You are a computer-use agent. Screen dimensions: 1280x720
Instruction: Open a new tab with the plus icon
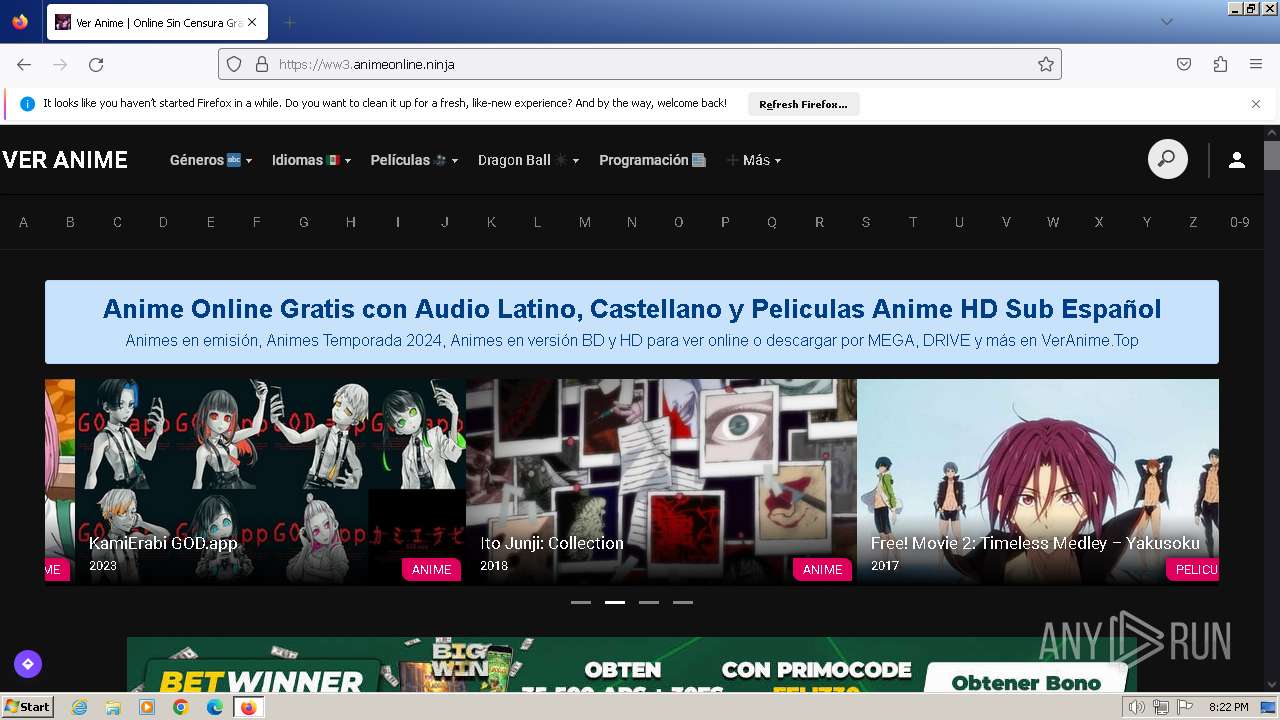click(290, 22)
